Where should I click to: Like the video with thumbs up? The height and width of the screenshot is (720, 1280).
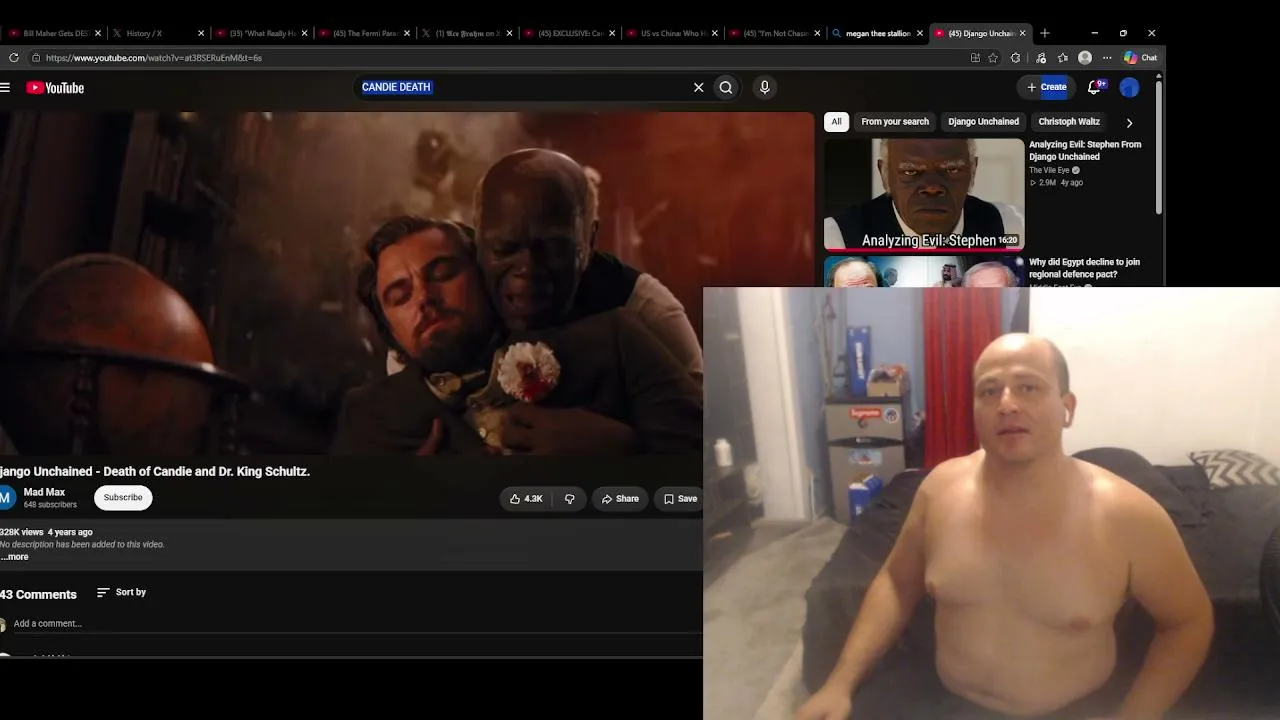click(526, 499)
